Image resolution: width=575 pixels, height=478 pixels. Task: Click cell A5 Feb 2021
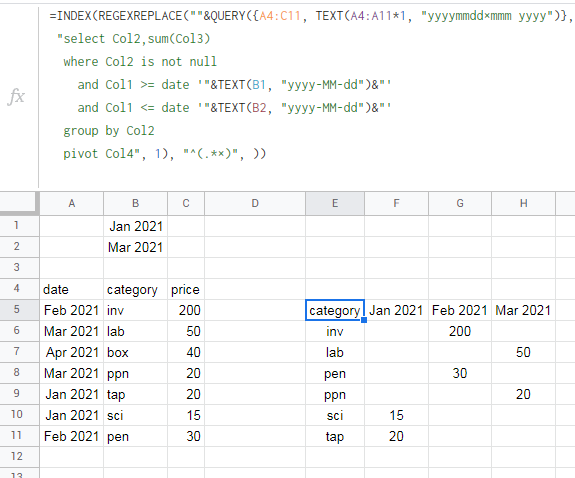pos(72,310)
